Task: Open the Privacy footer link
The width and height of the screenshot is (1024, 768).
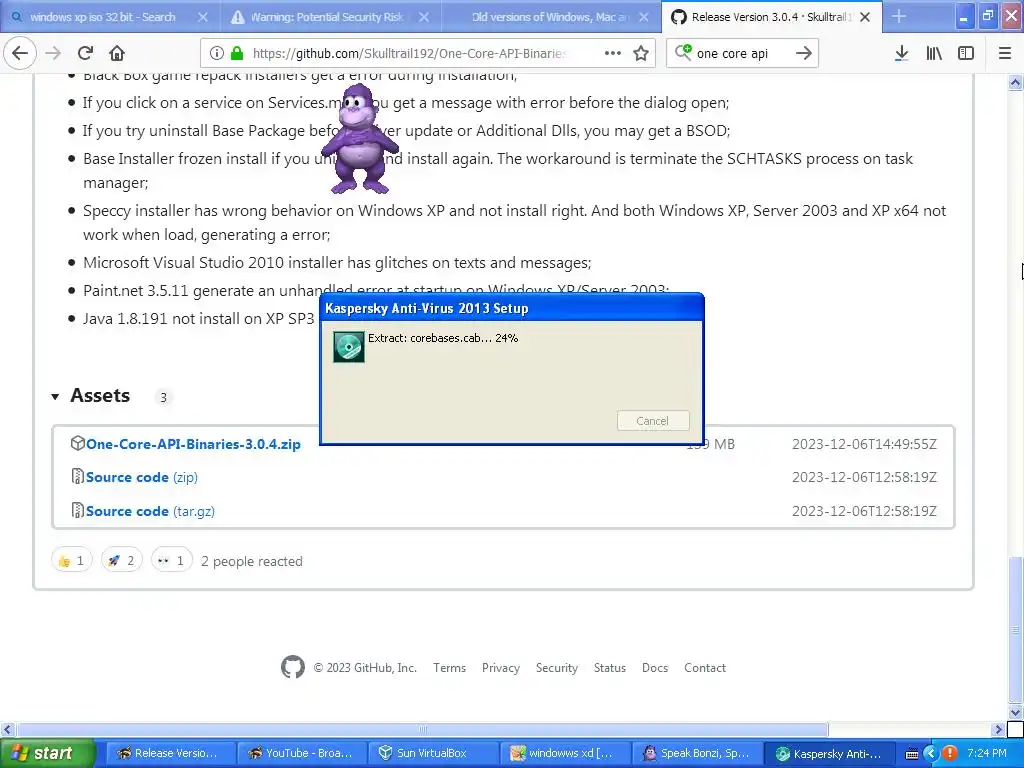Action: point(501,667)
